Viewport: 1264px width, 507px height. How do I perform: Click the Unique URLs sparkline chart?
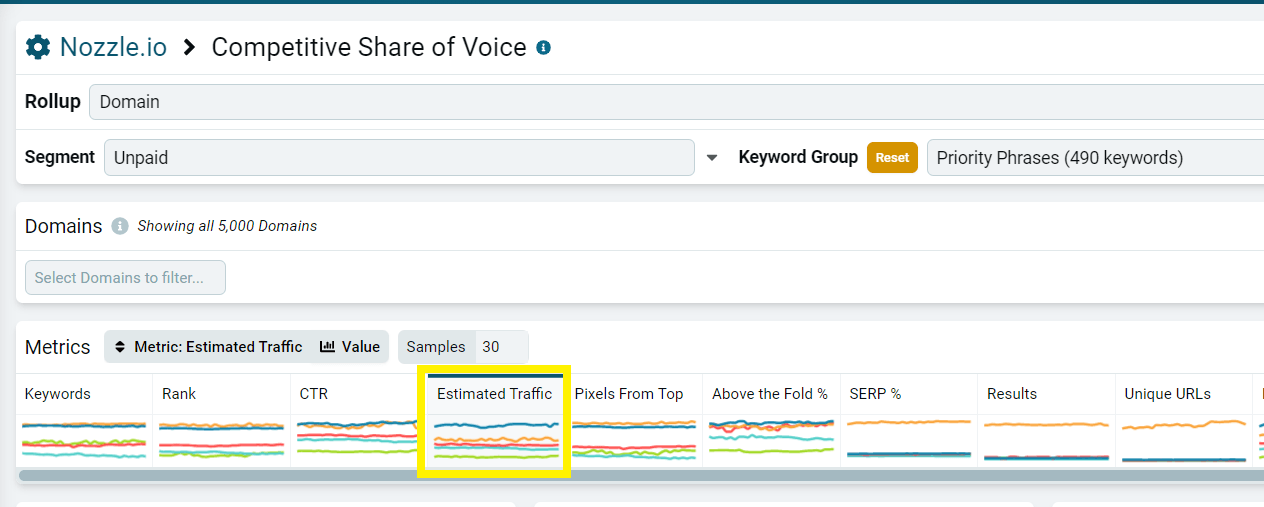pyautogui.click(x=1184, y=440)
